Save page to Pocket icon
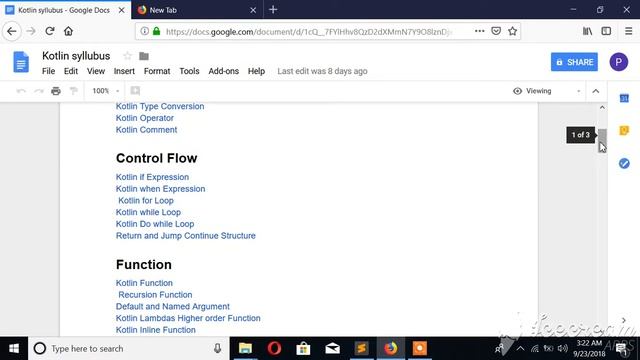 pos(496,31)
